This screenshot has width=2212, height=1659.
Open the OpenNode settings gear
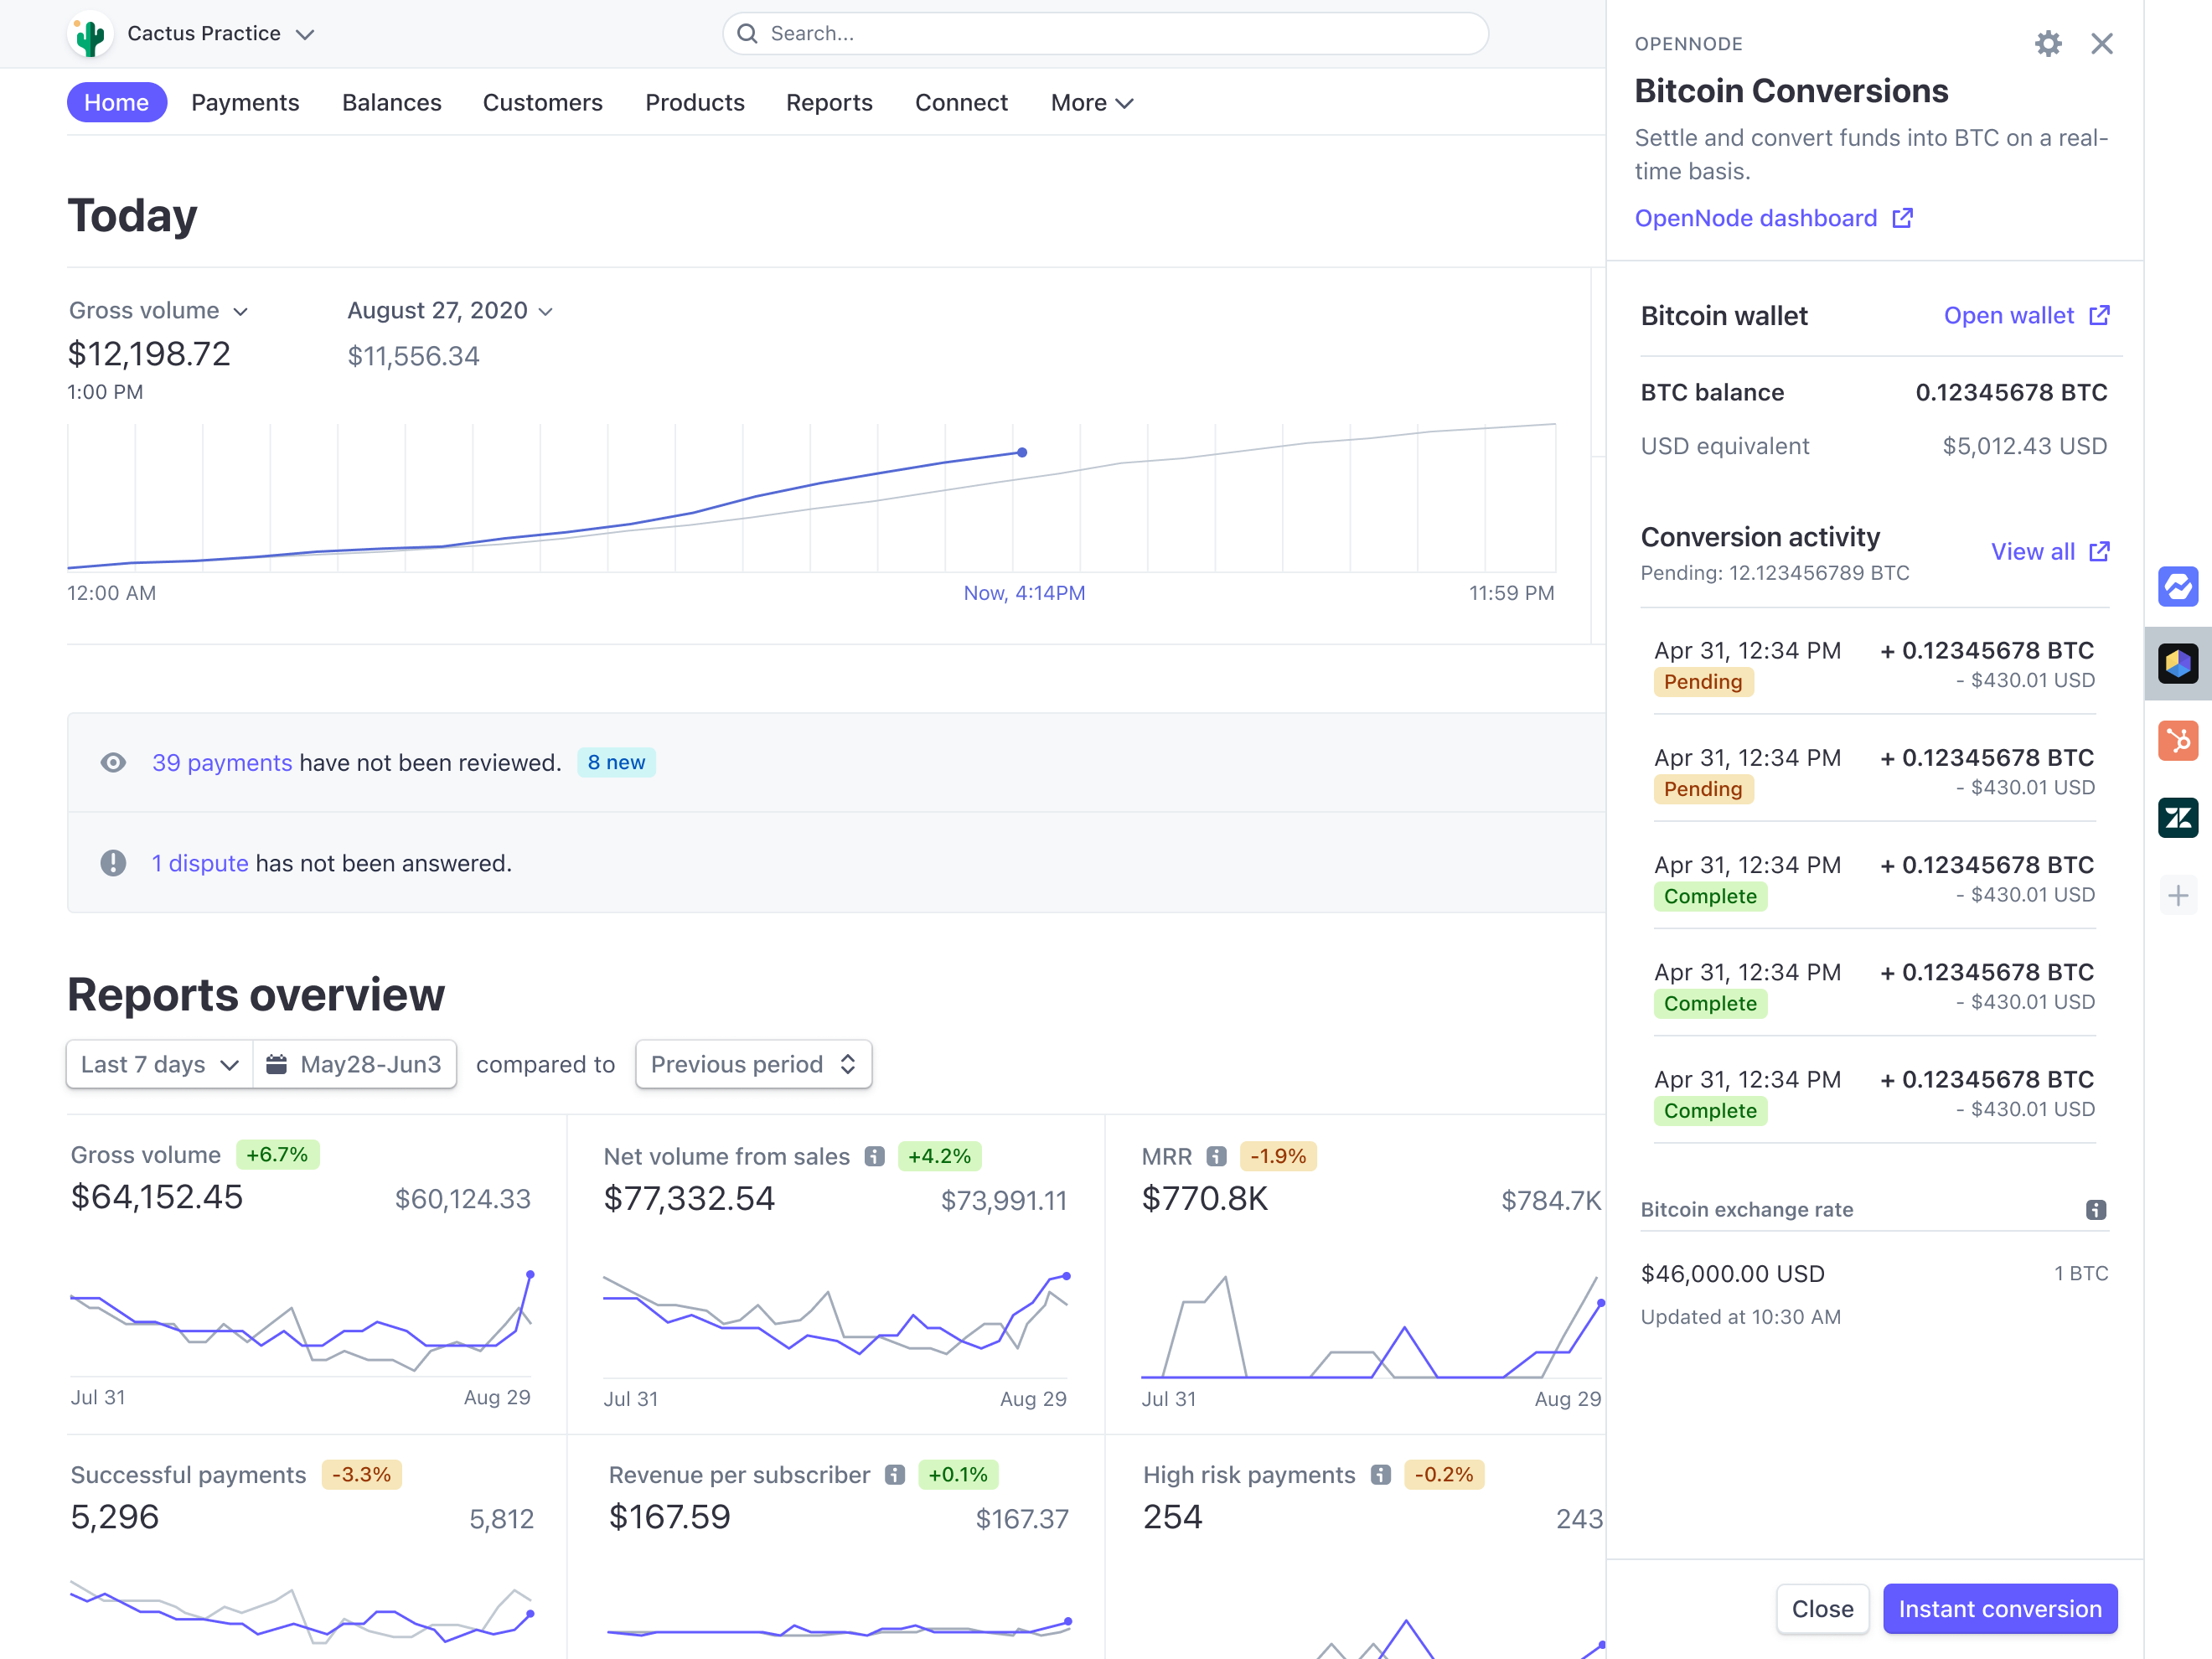point(2047,43)
